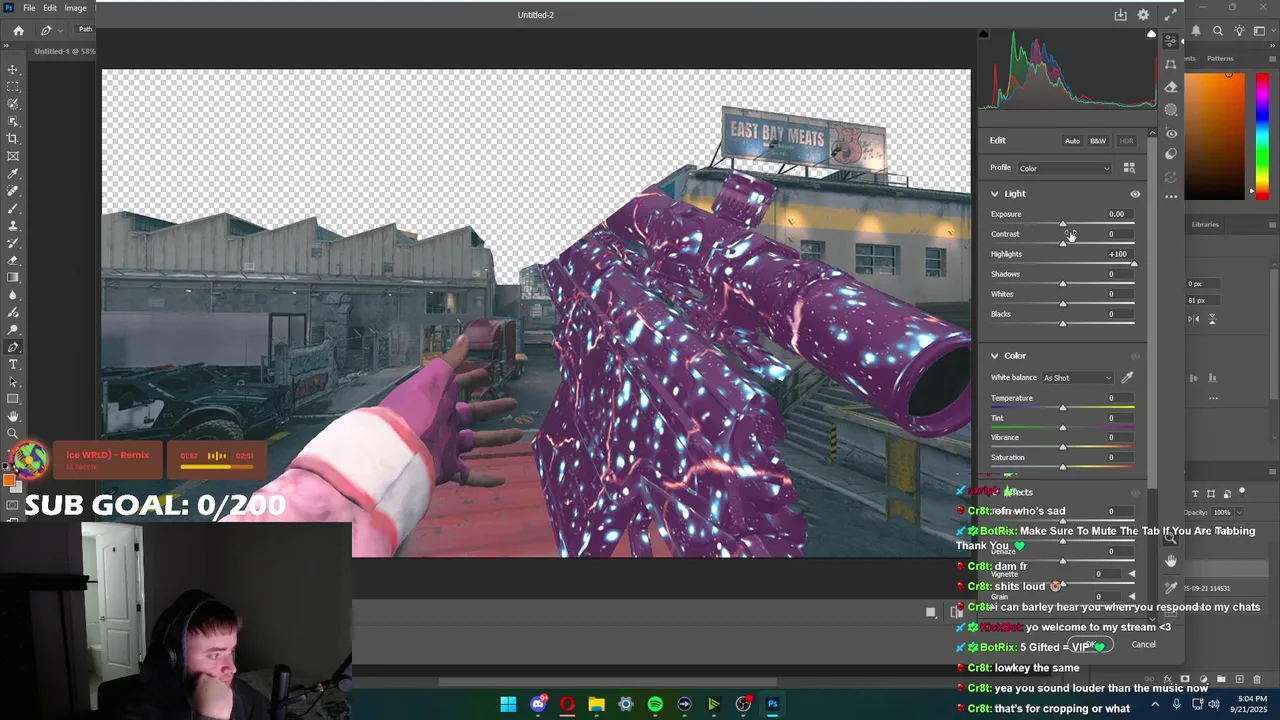Click the B&W button
The height and width of the screenshot is (720, 1280).
pos(1098,141)
